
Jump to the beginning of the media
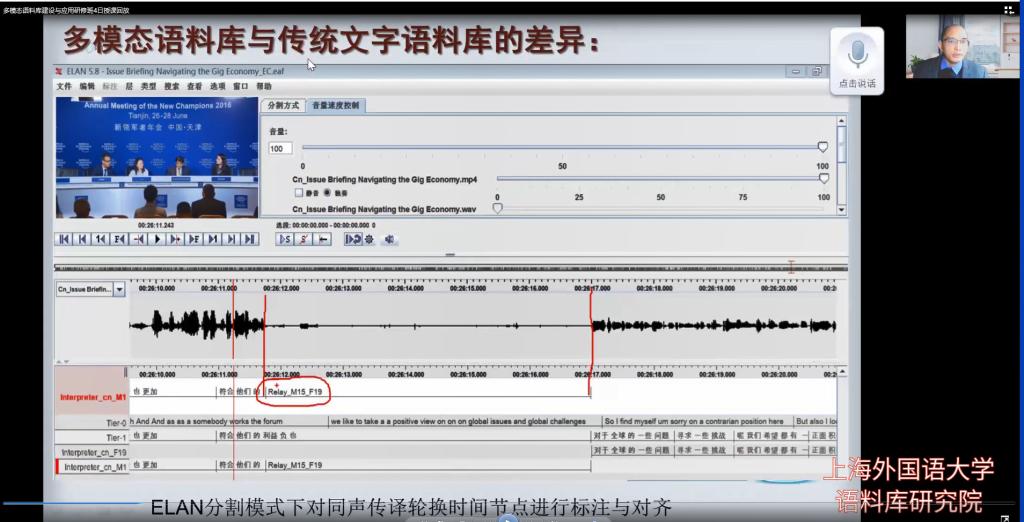coord(64,239)
